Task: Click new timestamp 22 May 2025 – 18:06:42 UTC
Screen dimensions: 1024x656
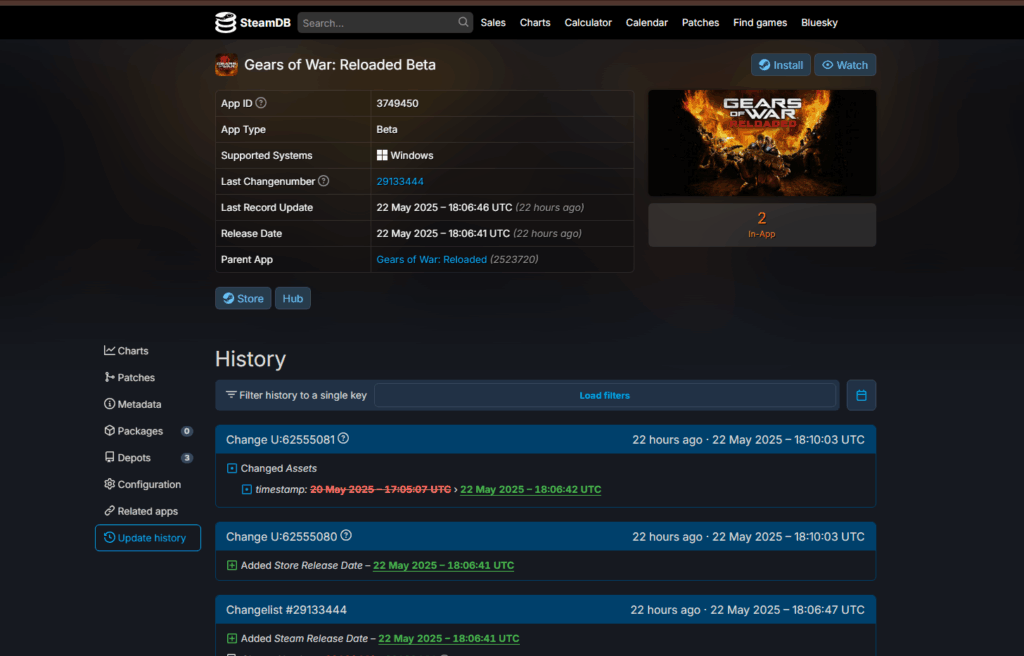Action: (x=531, y=489)
